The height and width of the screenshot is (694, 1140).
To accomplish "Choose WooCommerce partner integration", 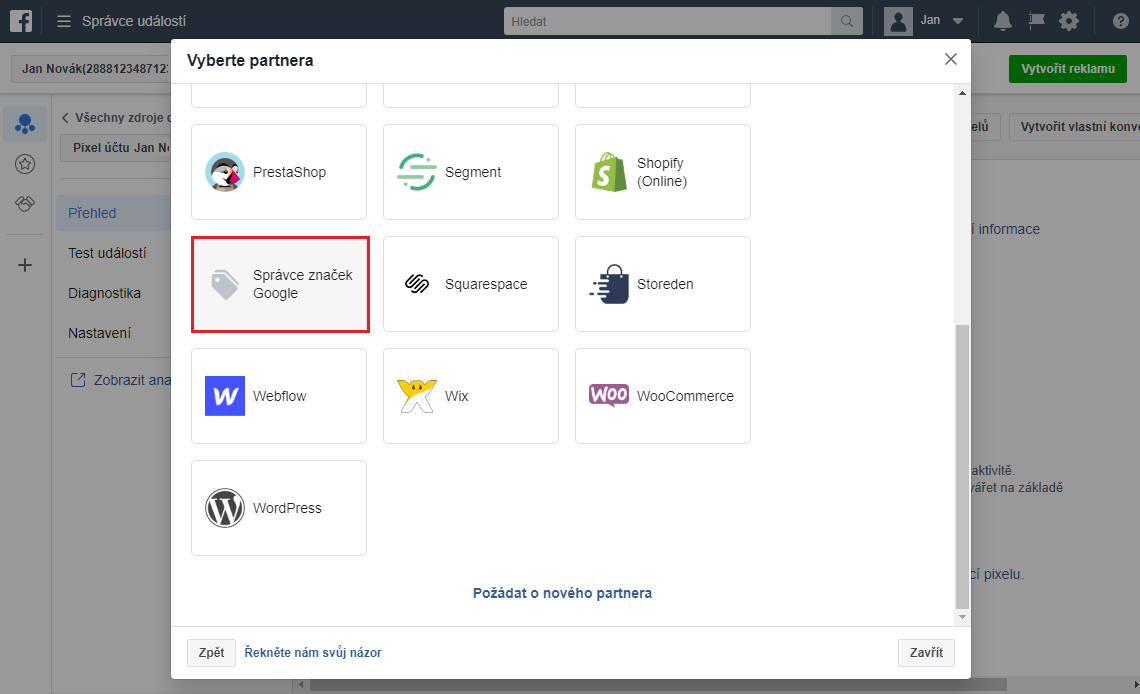I will click(662, 396).
